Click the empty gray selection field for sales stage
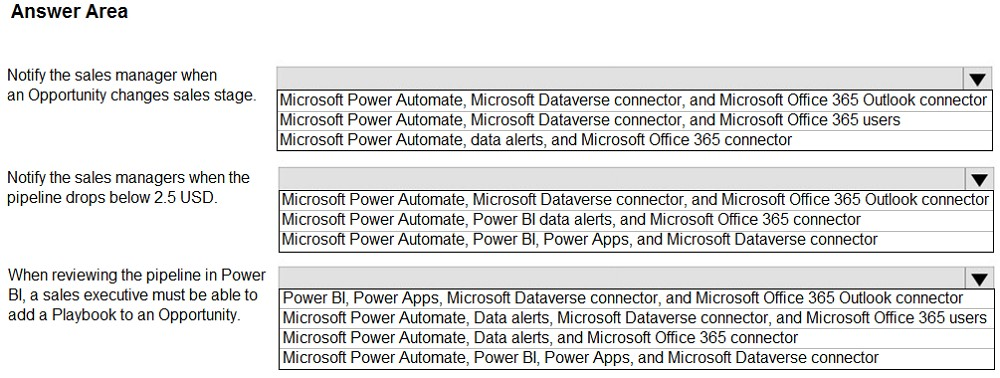The height and width of the screenshot is (378, 1000). pos(621,79)
